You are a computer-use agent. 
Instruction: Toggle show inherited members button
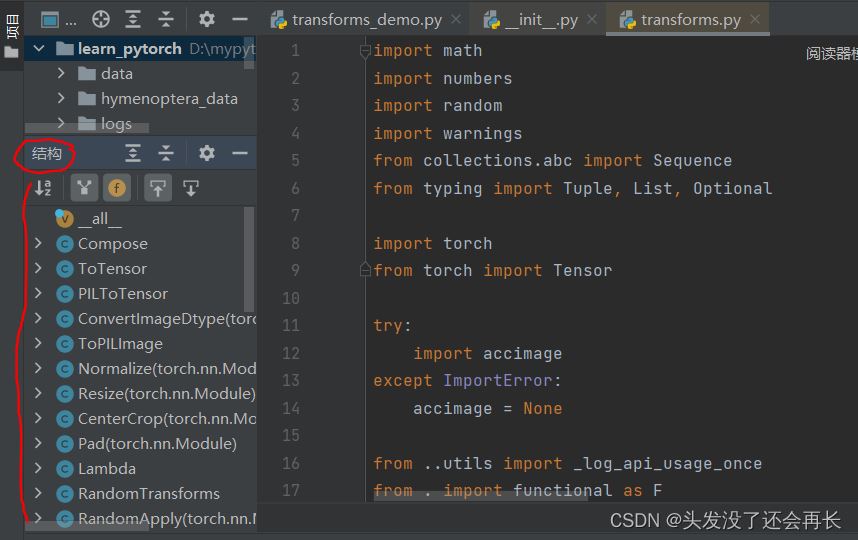pyautogui.click(x=85, y=187)
